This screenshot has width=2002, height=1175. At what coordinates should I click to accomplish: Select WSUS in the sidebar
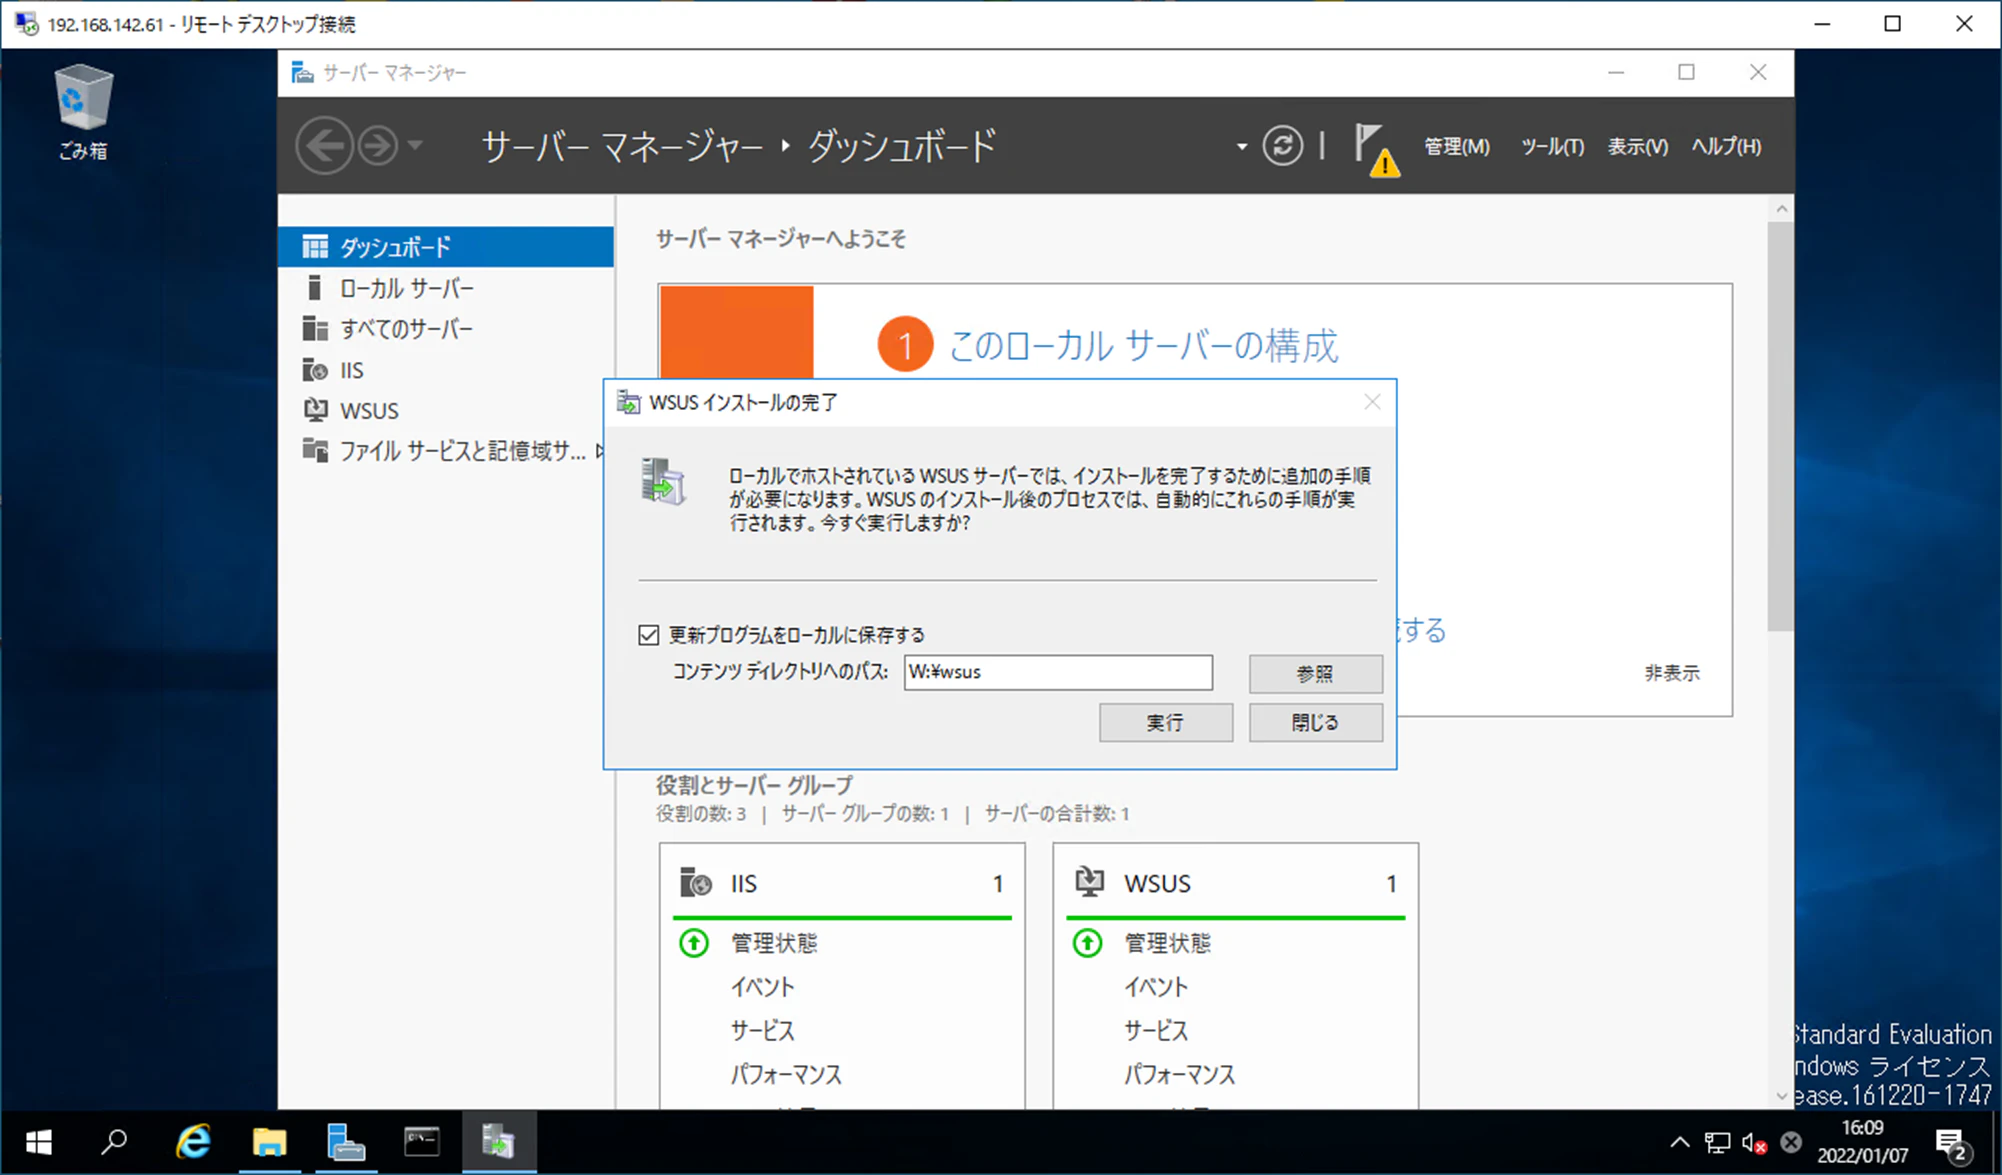(x=446, y=411)
